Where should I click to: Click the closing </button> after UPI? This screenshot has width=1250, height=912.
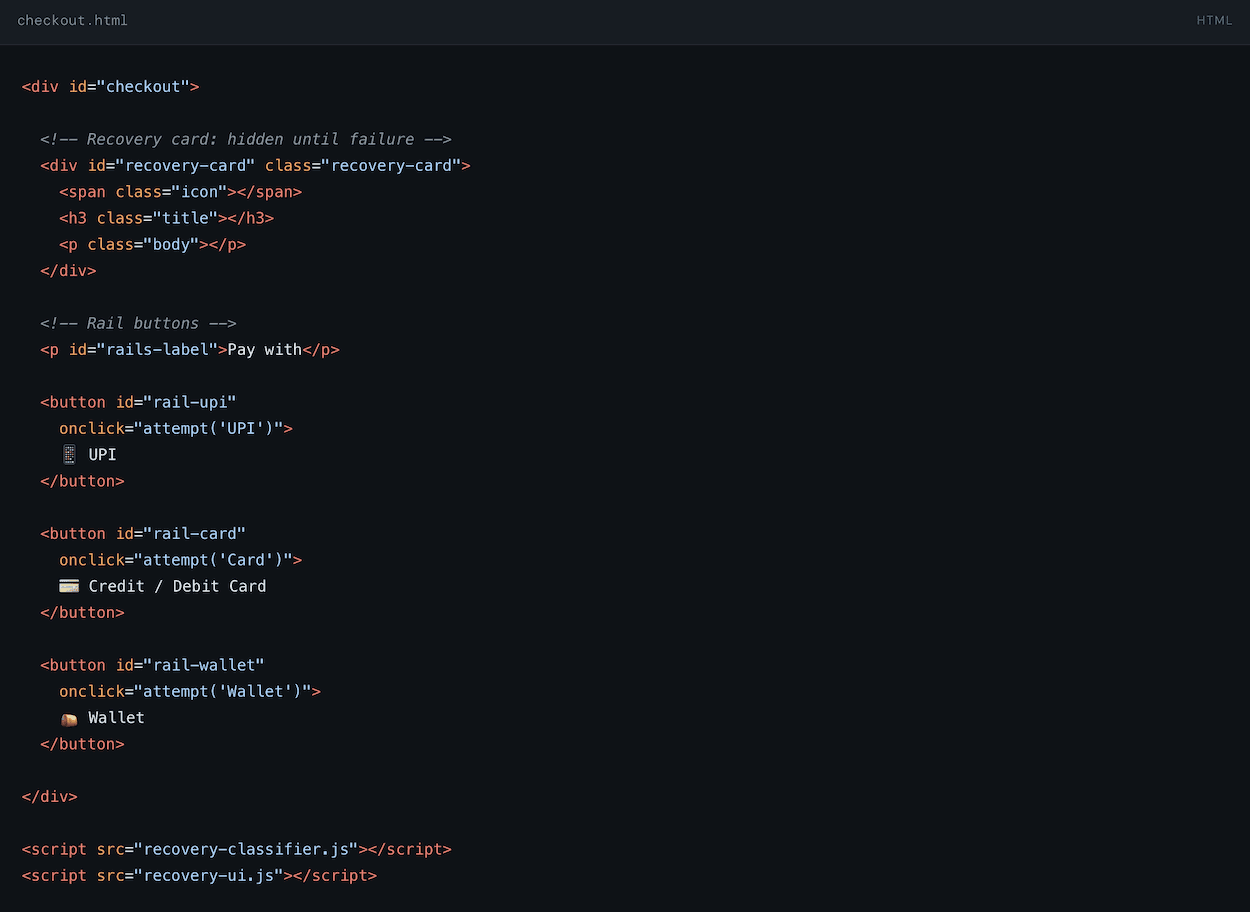(x=83, y=481)
